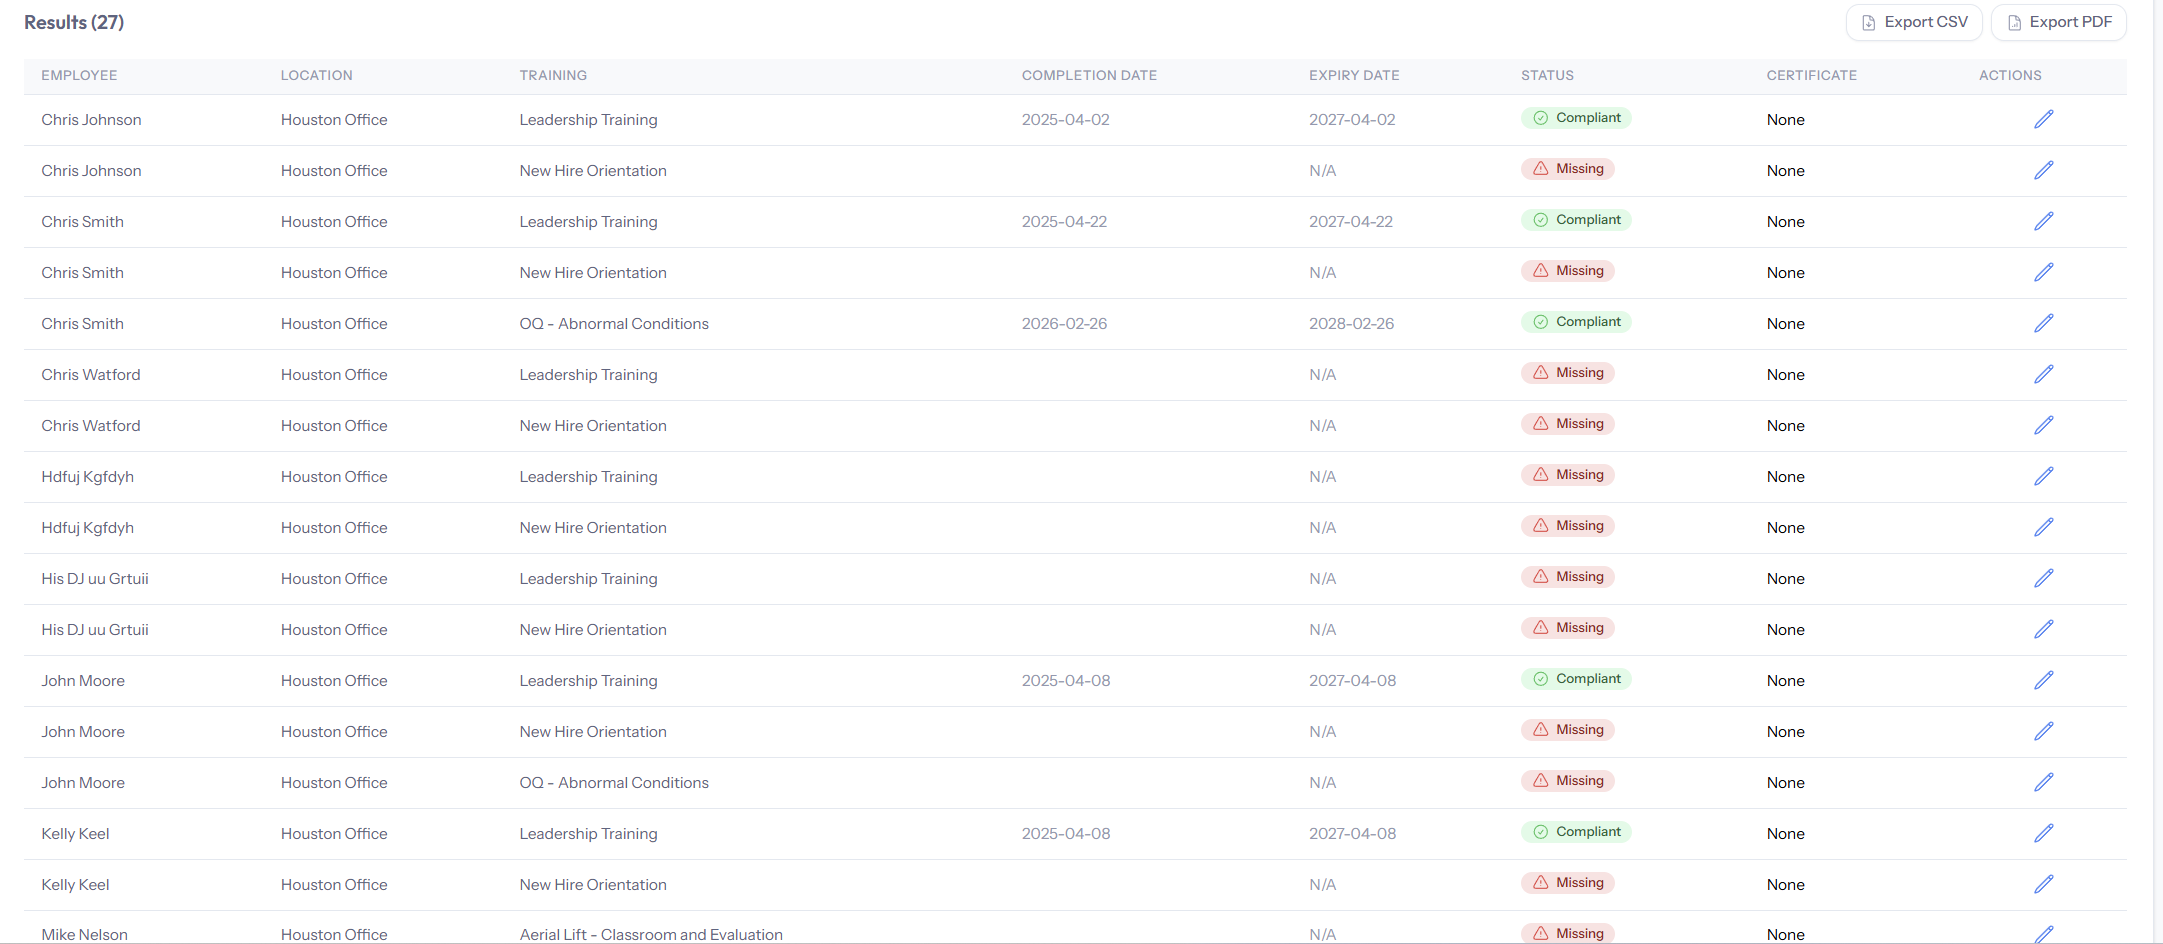
Task: Edit Hdfuj Kgfdyh New Hire Orientation record
Action: [x=2043, y=527]
